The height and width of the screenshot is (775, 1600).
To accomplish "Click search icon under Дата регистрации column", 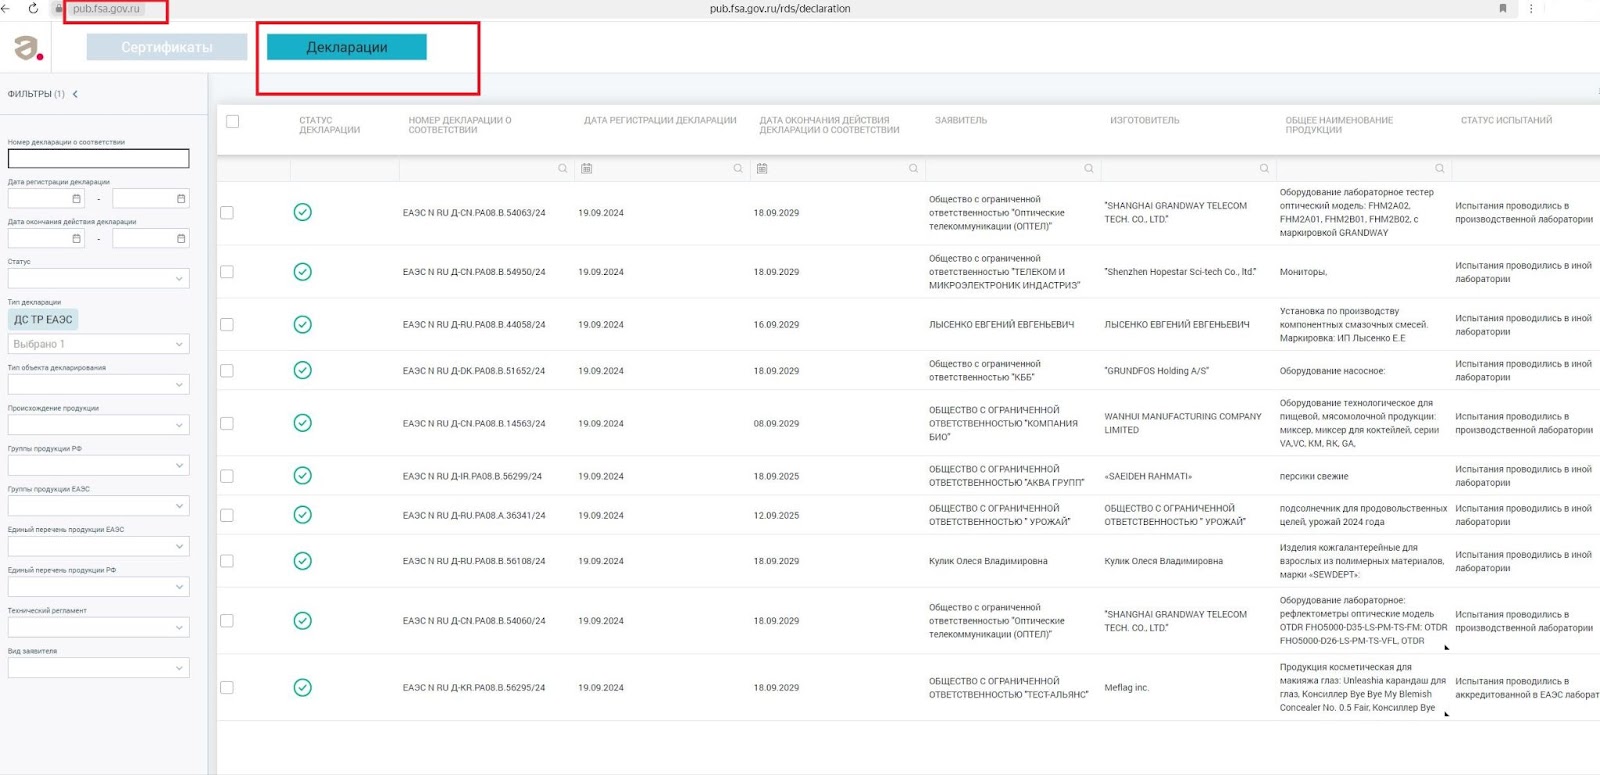I will pos(738,168).
